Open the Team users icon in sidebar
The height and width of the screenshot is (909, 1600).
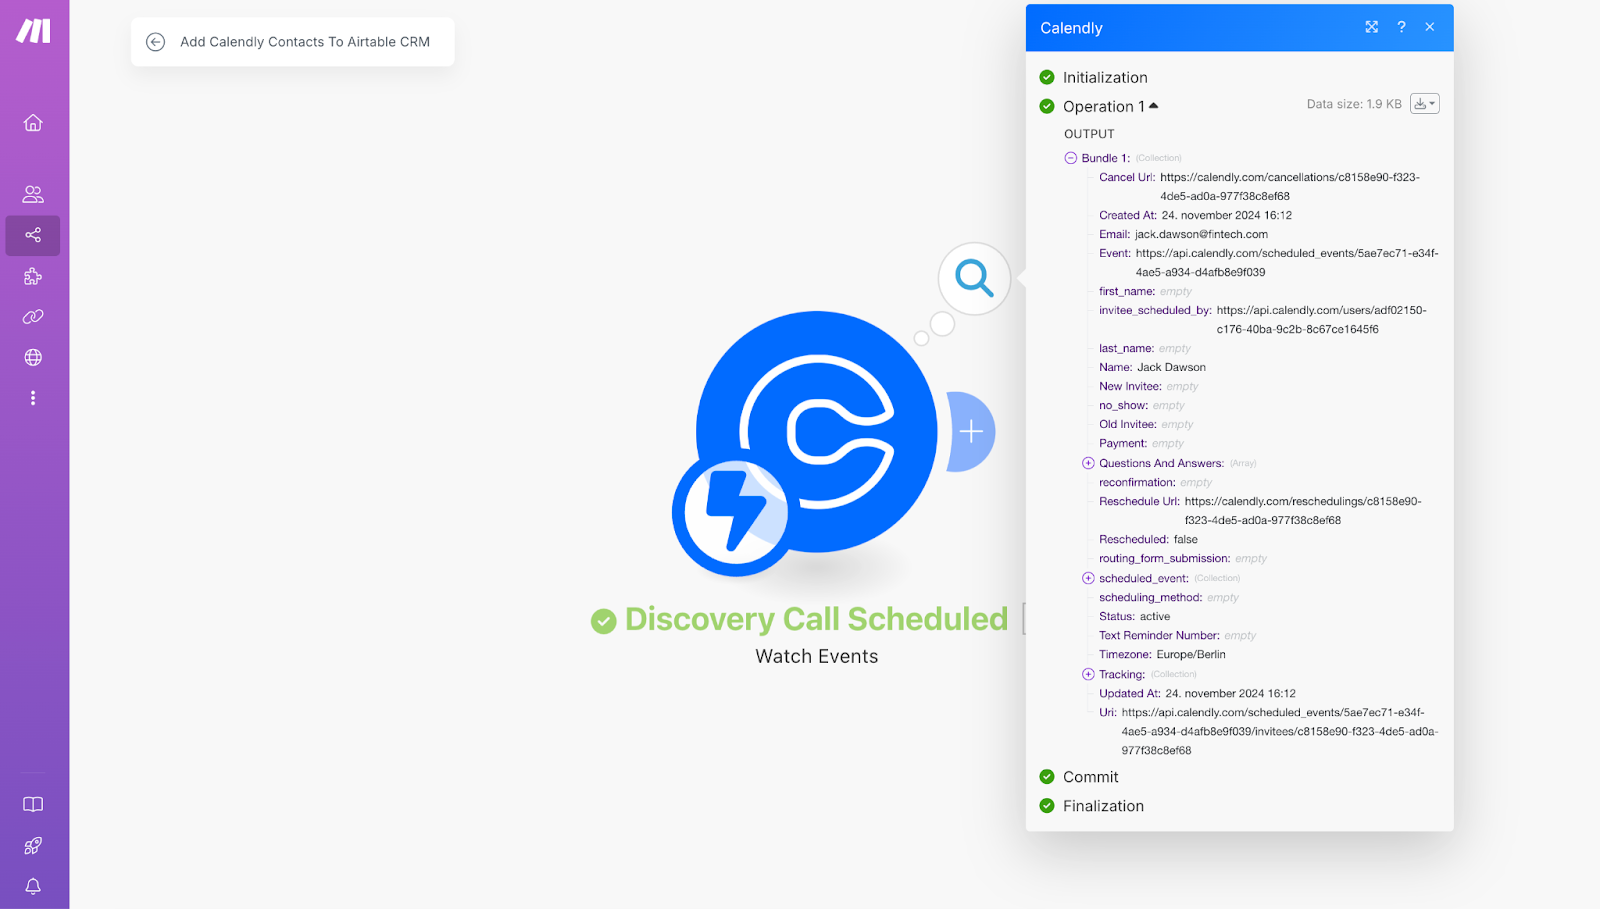[x=33, y=194]
